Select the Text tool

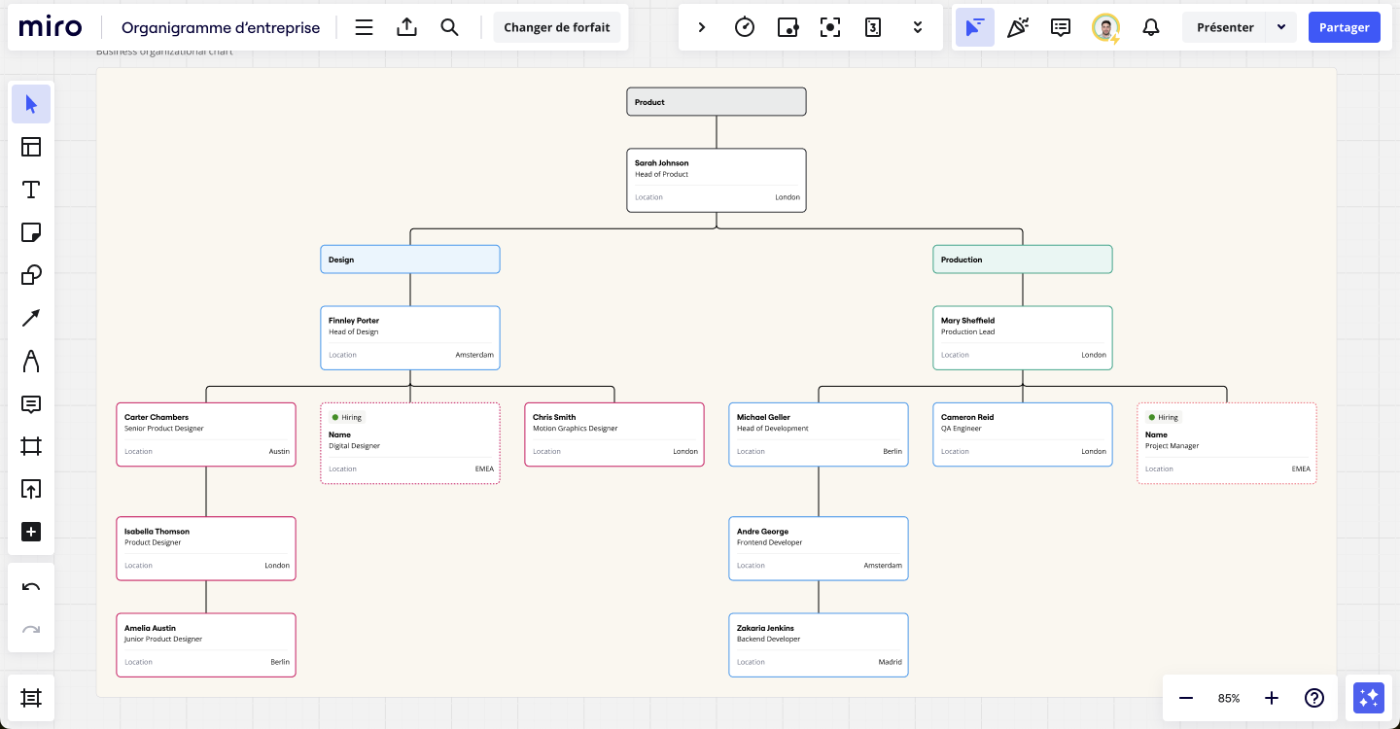[31, 189]
